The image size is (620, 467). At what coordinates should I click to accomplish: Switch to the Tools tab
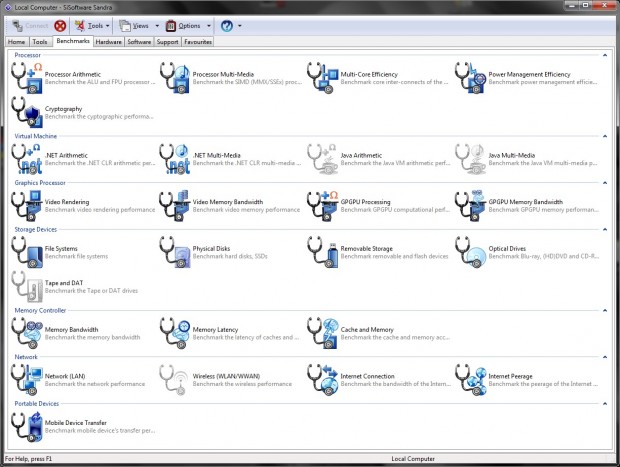pos(40,42)
